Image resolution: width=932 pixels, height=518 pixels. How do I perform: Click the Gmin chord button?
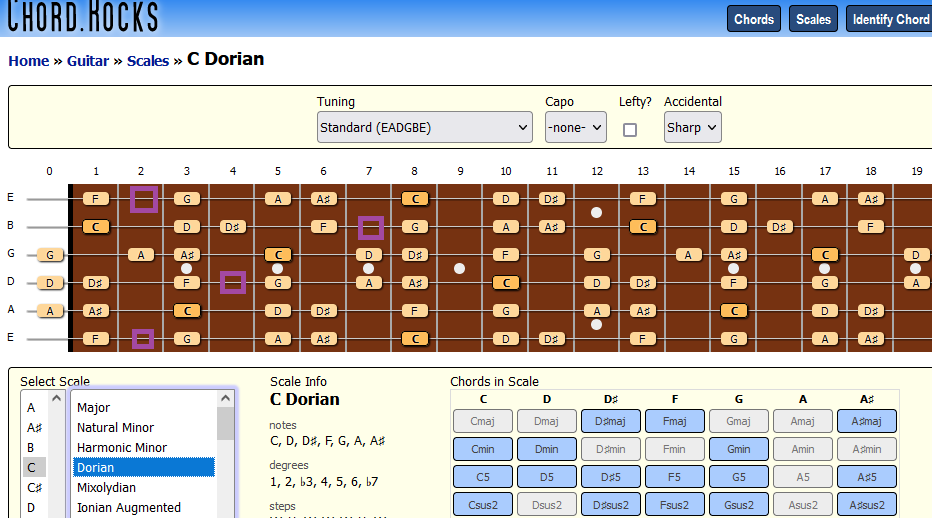pos(739,449)
